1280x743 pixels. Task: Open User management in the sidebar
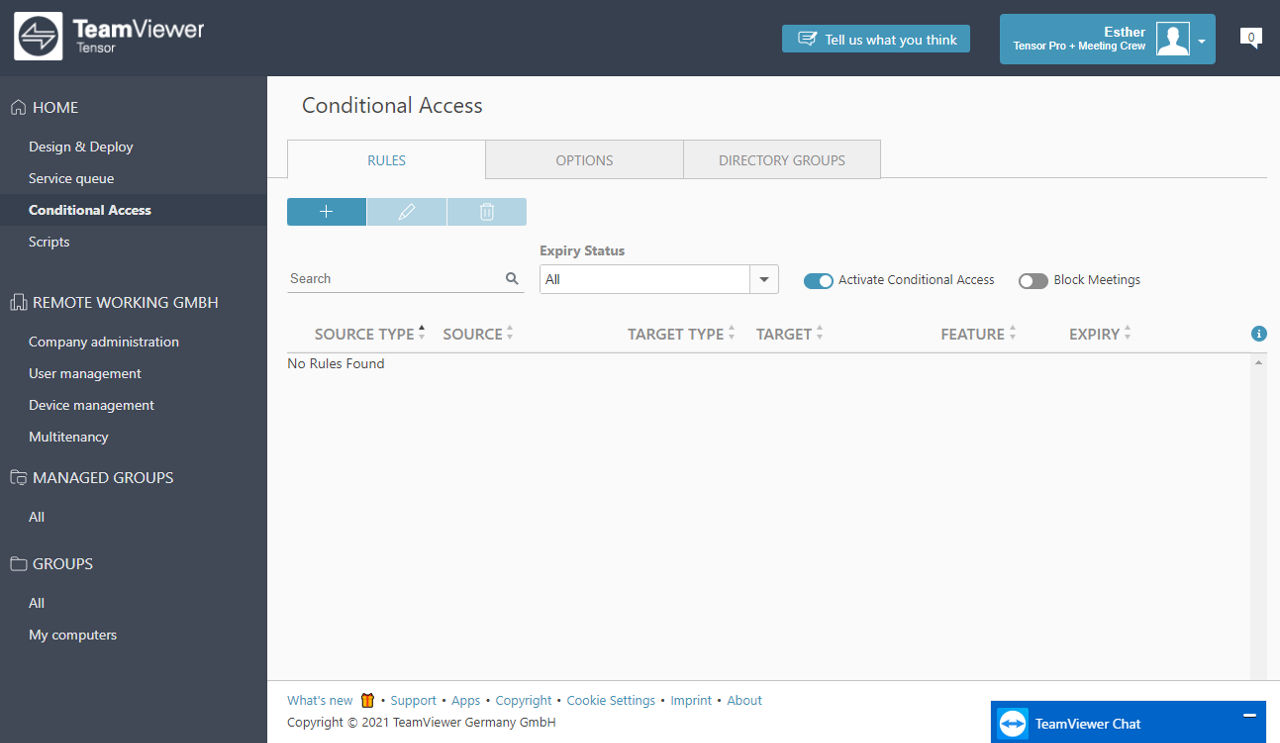point(85,373)
